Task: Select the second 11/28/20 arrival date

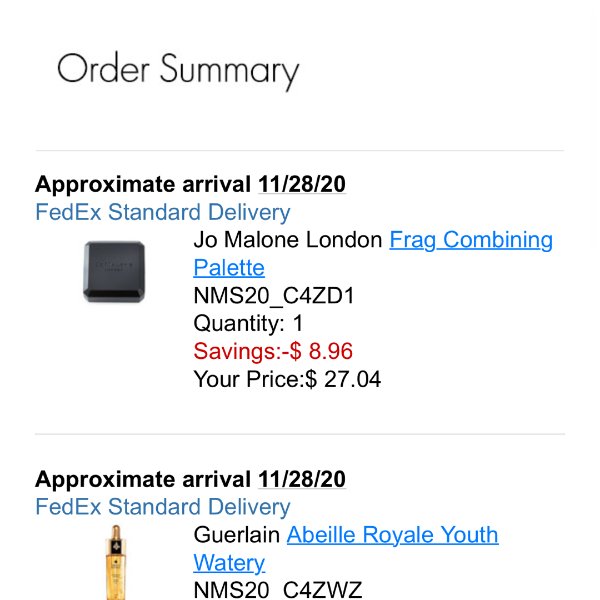Action: (302, 479)
